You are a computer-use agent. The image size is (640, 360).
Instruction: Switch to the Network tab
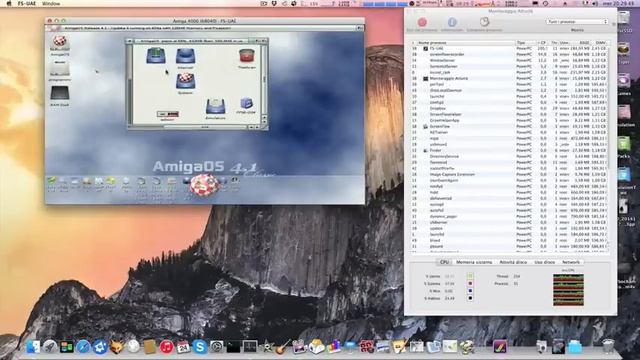571,262
